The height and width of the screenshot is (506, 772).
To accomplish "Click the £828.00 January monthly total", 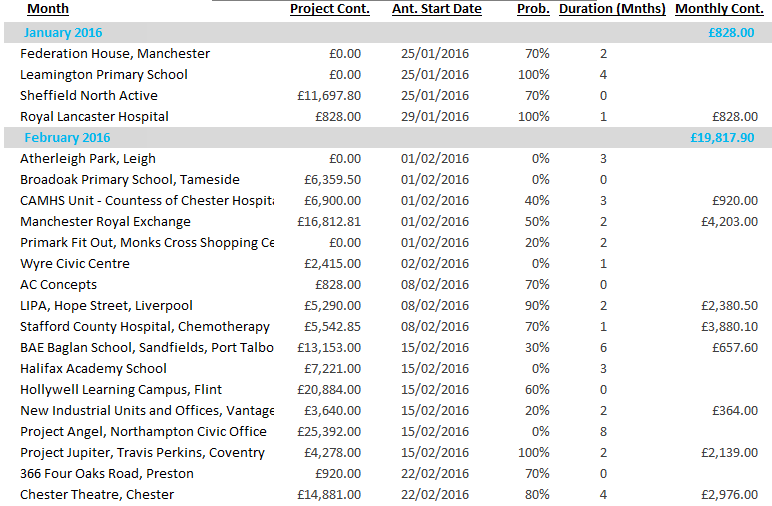I will (731, 33).
